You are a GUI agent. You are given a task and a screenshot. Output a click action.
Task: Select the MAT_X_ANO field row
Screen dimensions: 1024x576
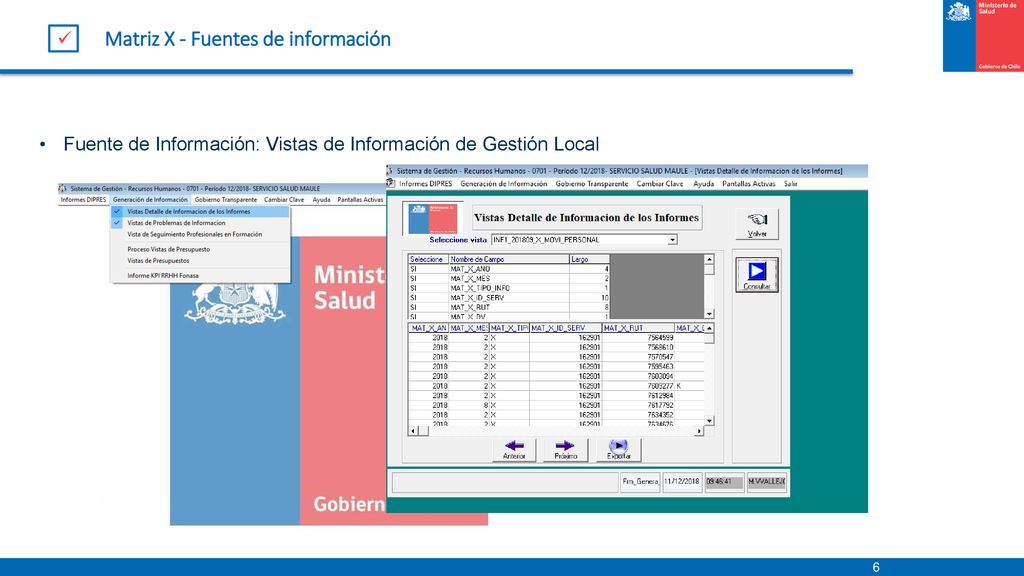point(509,269)
